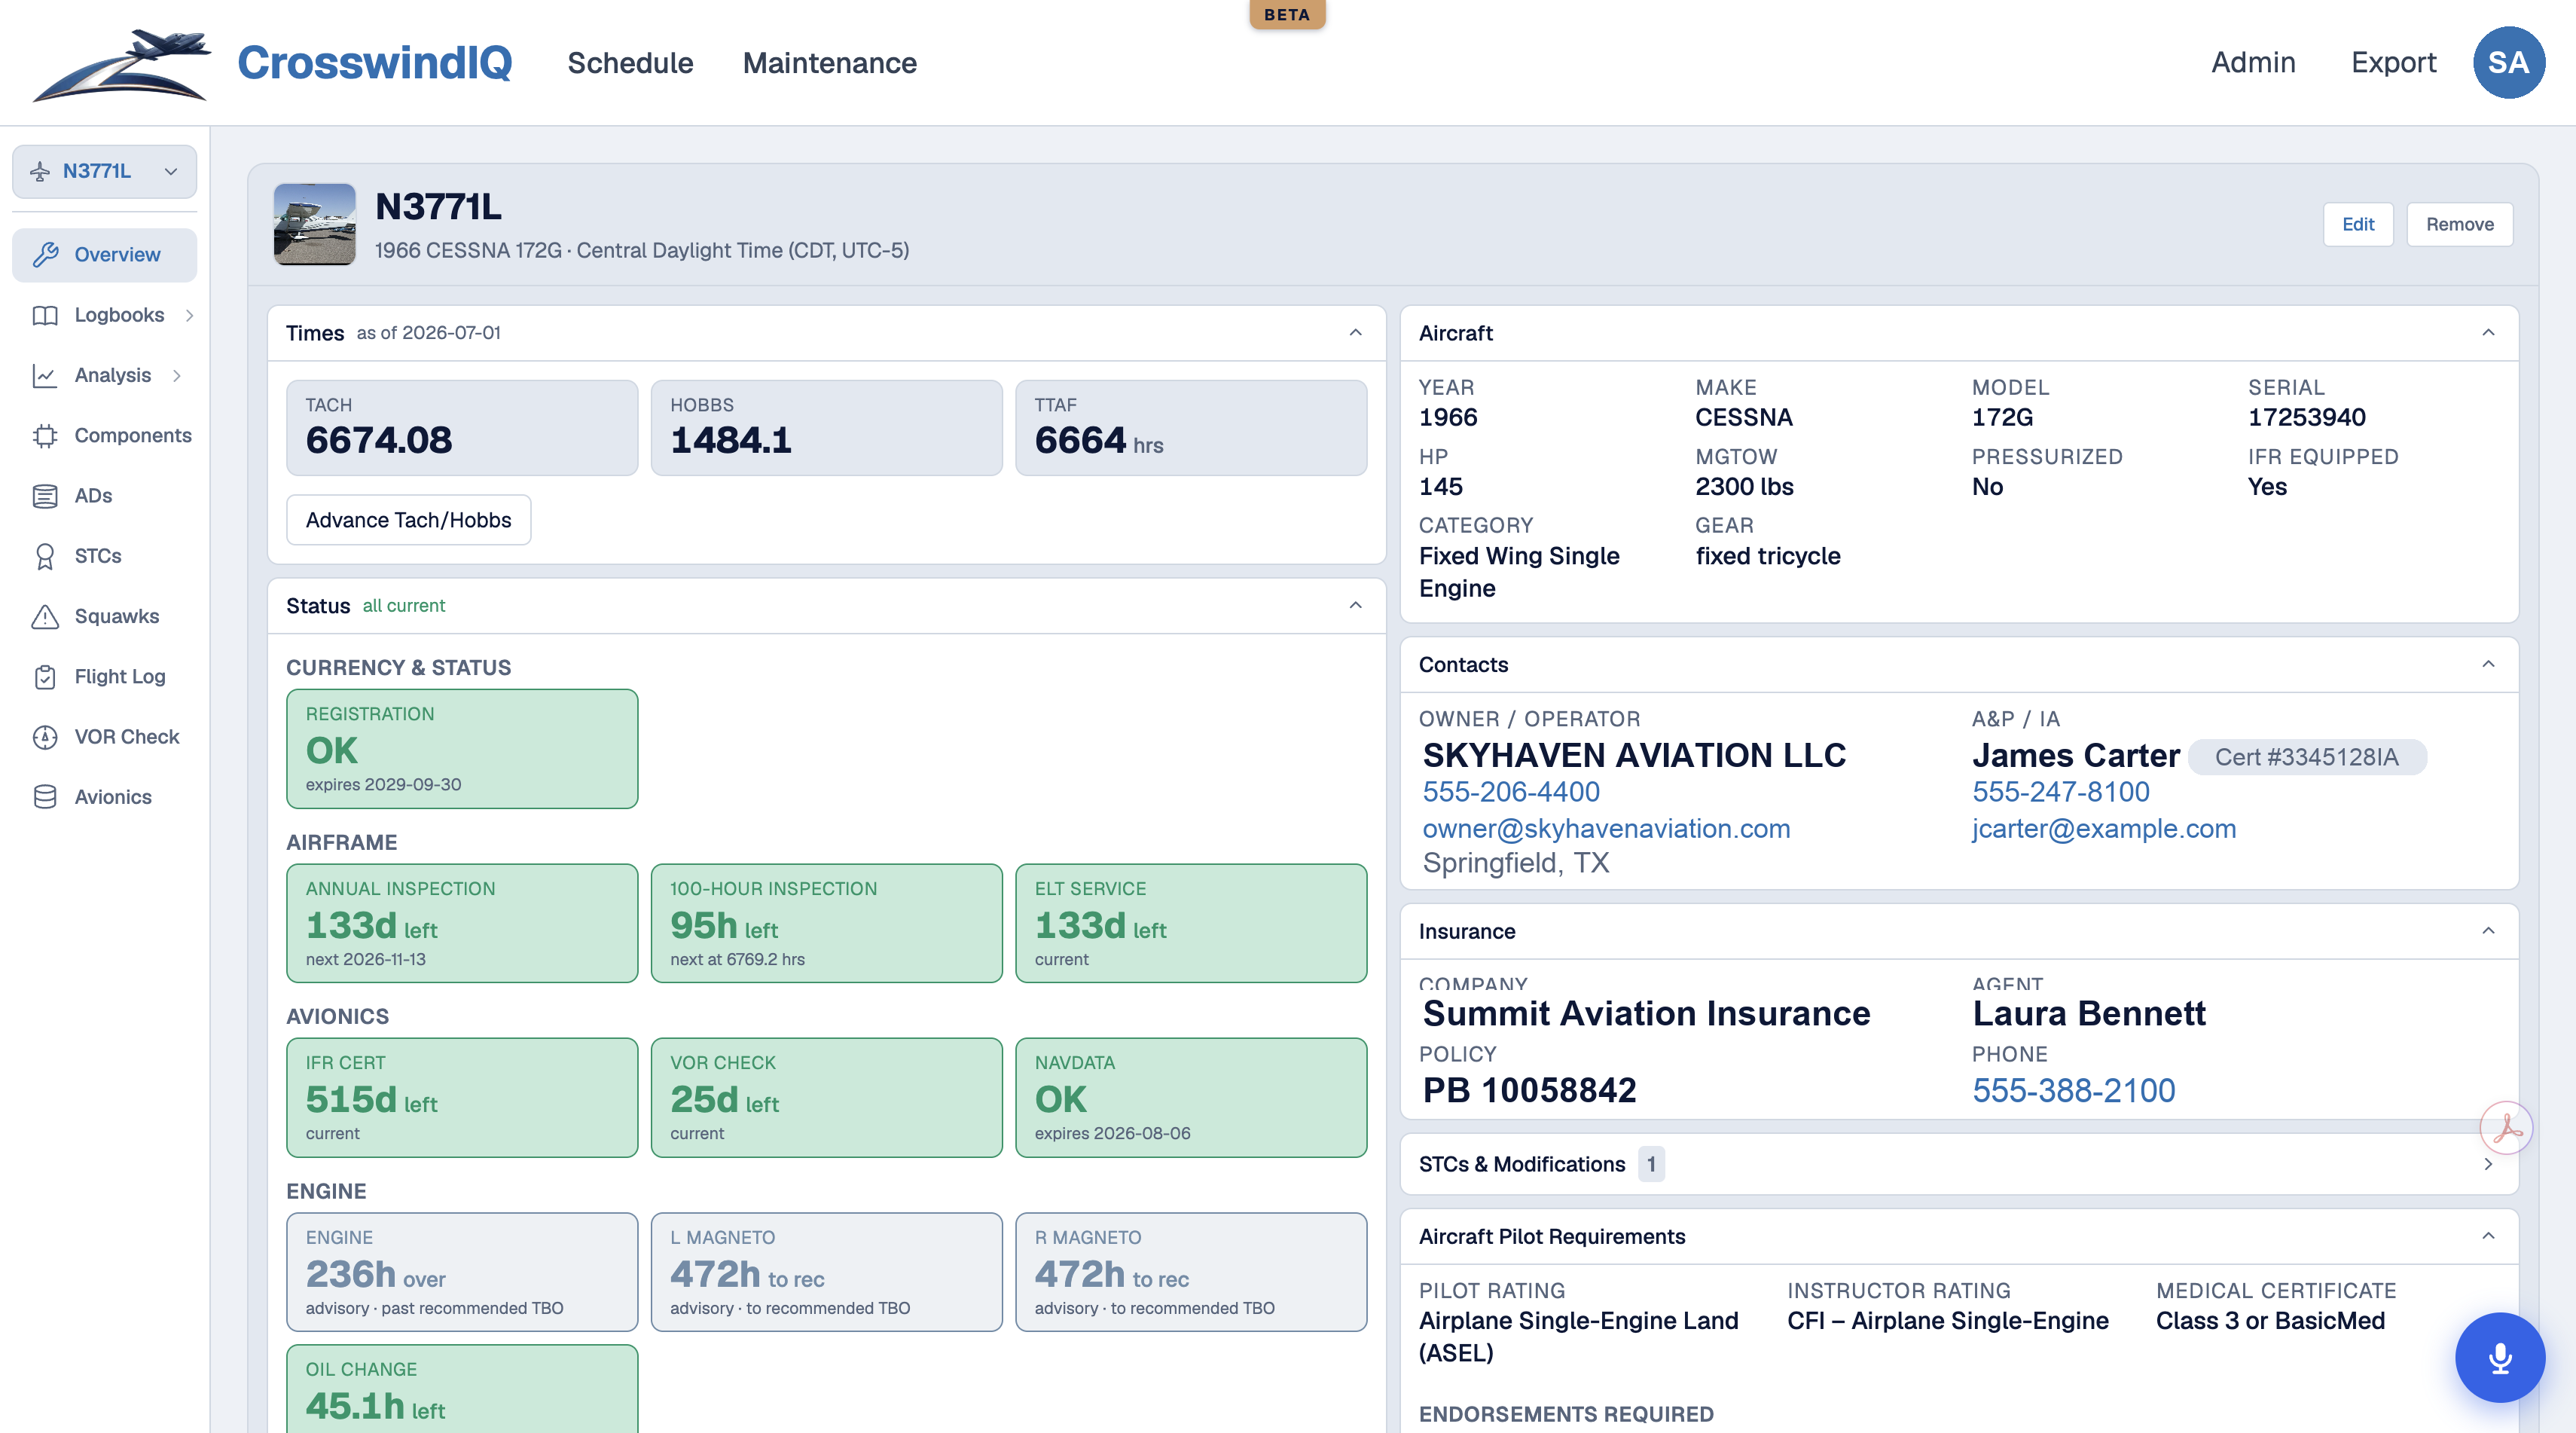
Task: Open the Registration OK status card
Action: pyautogui.click(x=462, y=749)
